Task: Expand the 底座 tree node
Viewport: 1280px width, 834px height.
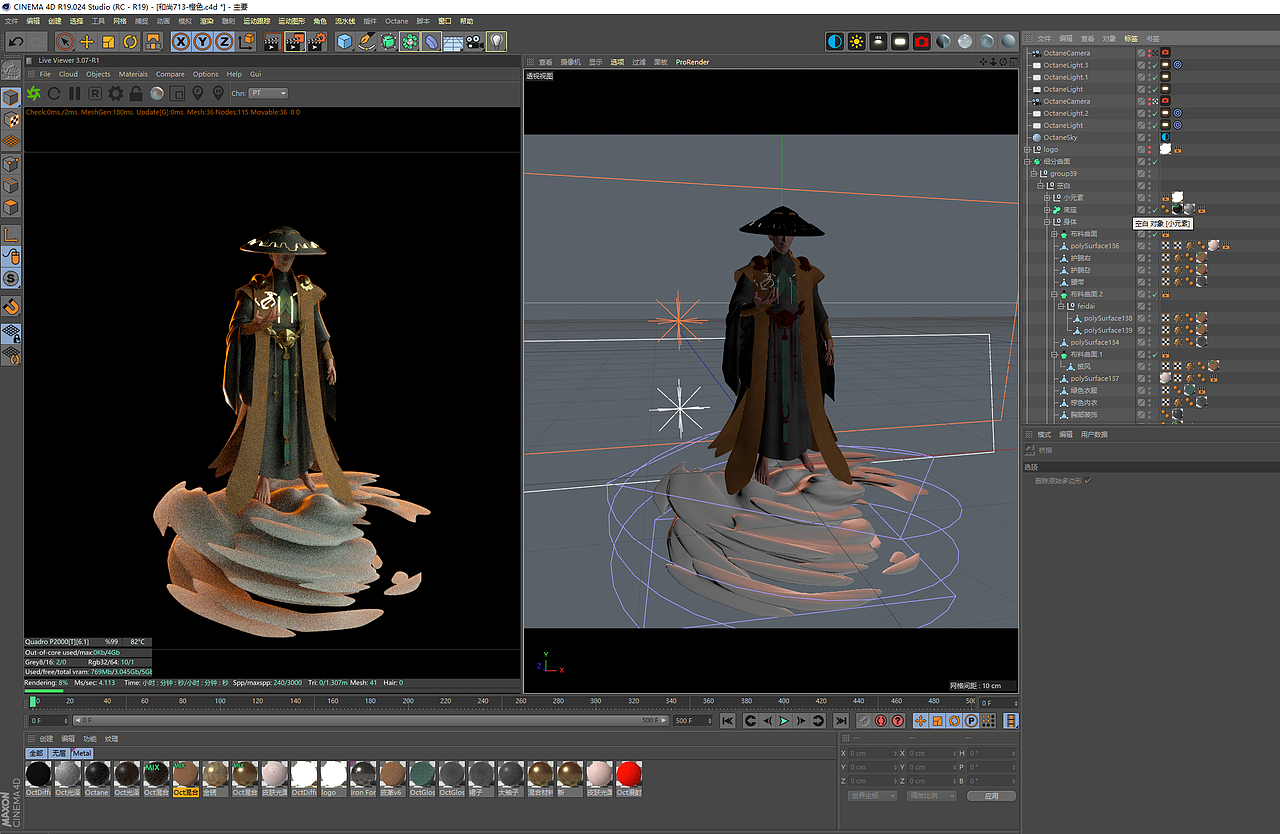Action: 1047,209
